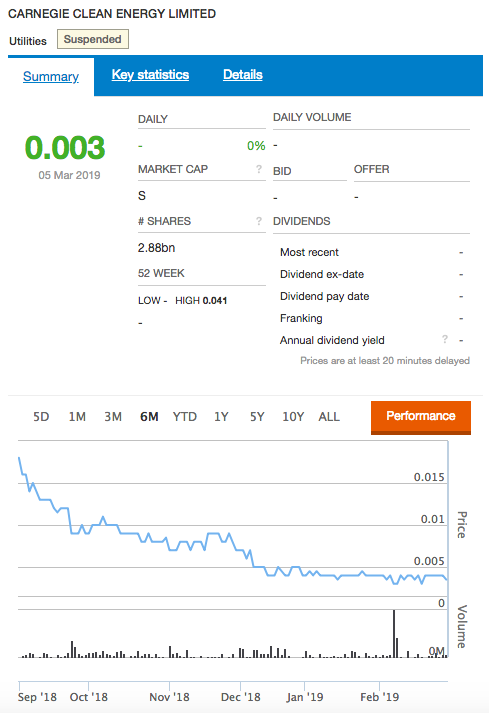Select the ALL chart range
489x713 pixels.
point(329,417)
